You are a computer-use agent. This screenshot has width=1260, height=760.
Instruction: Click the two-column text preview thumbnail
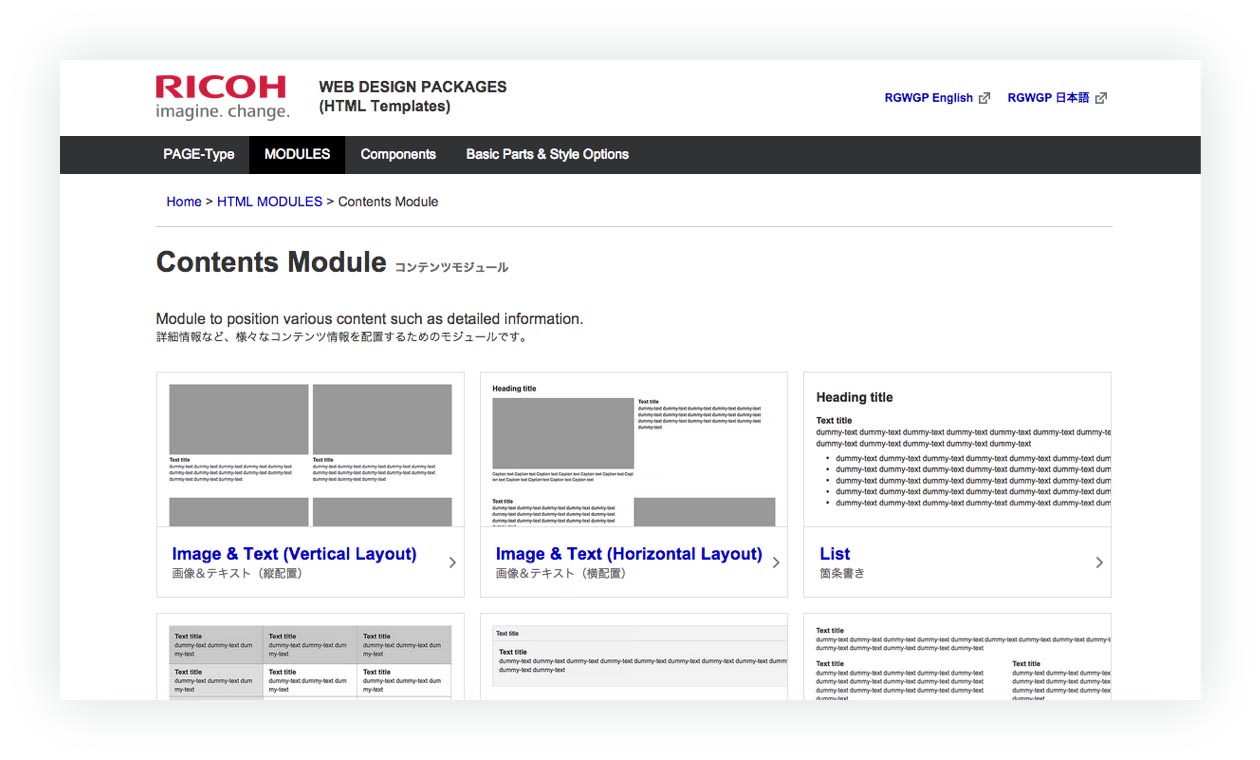click(957, 657)
